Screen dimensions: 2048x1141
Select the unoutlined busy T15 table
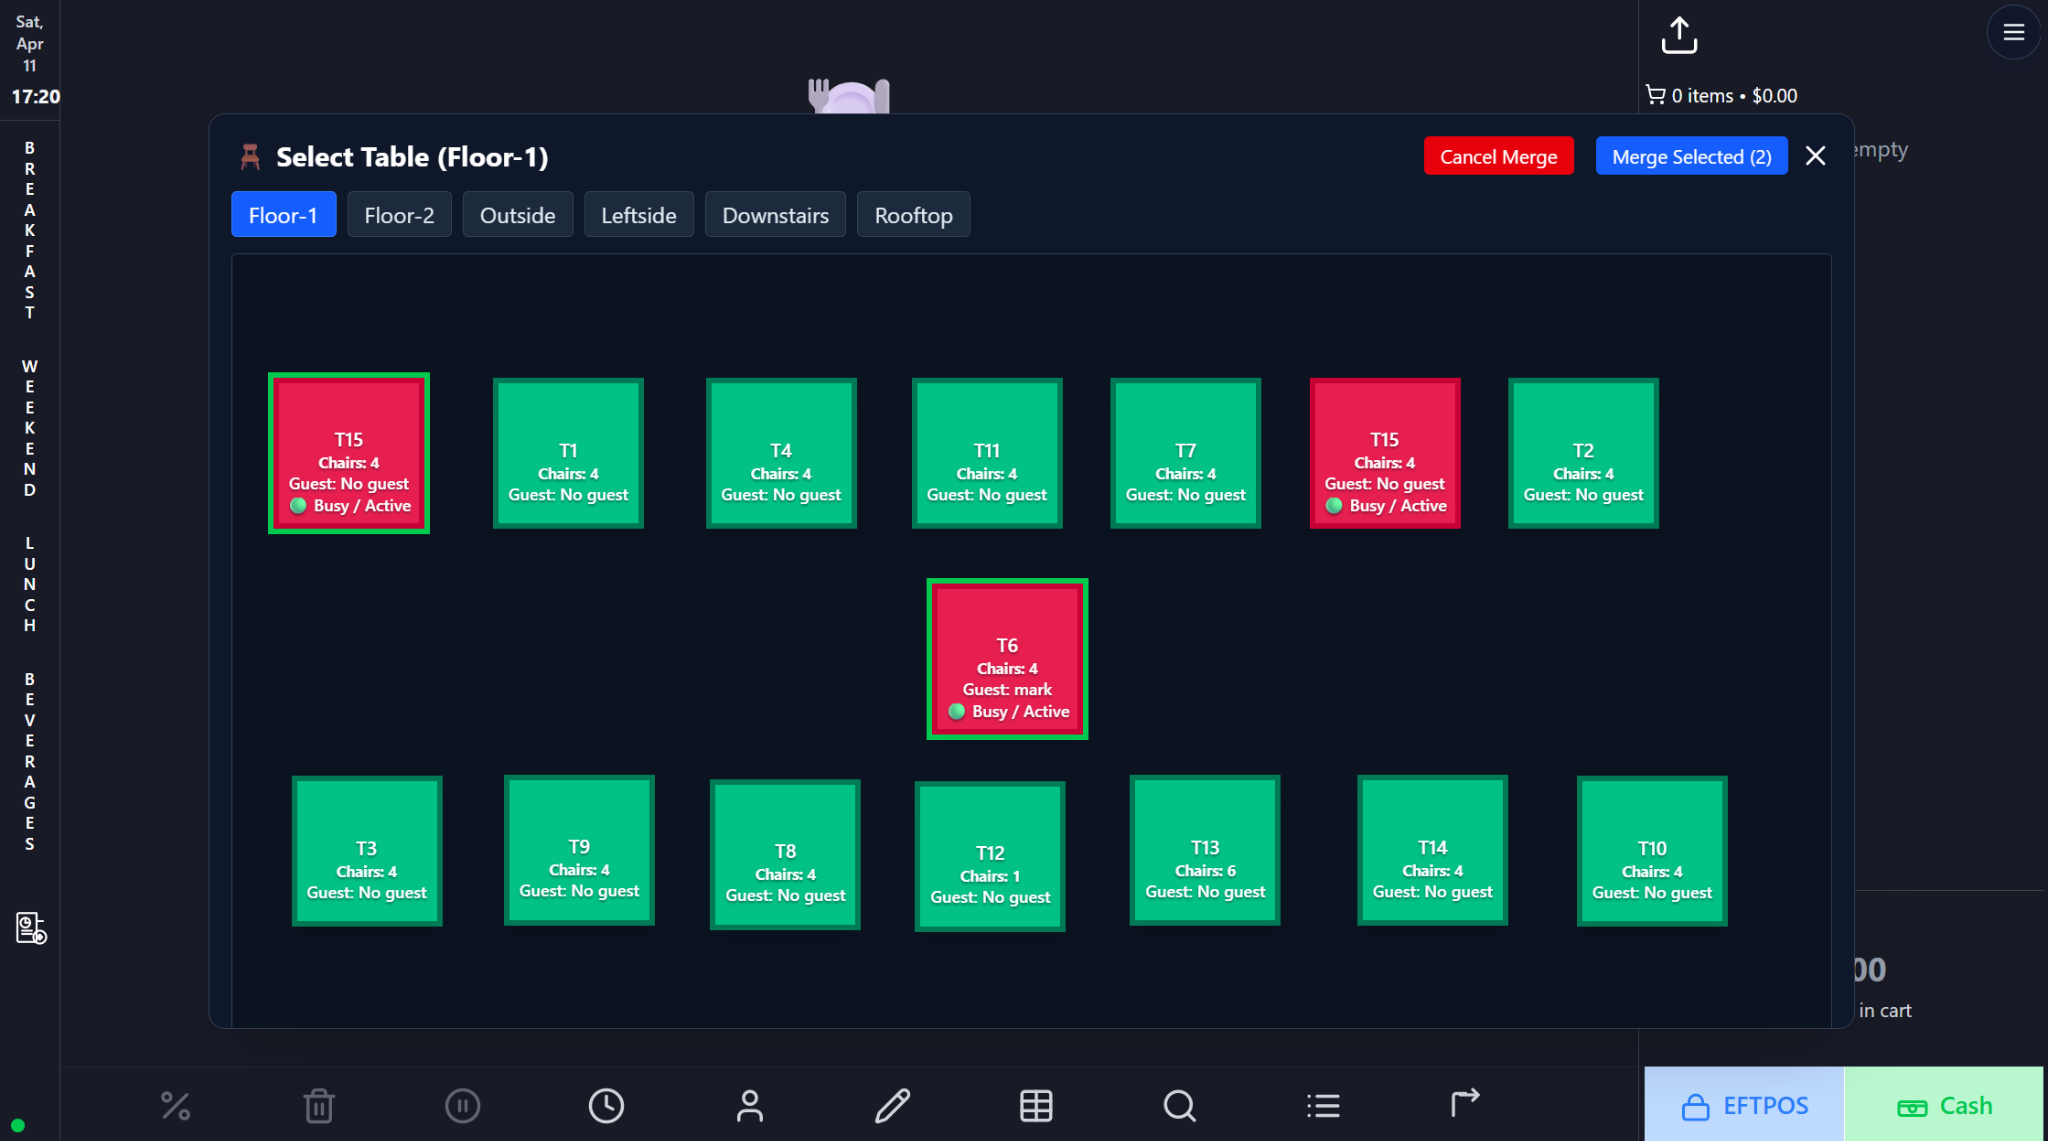pos(1385,453)
